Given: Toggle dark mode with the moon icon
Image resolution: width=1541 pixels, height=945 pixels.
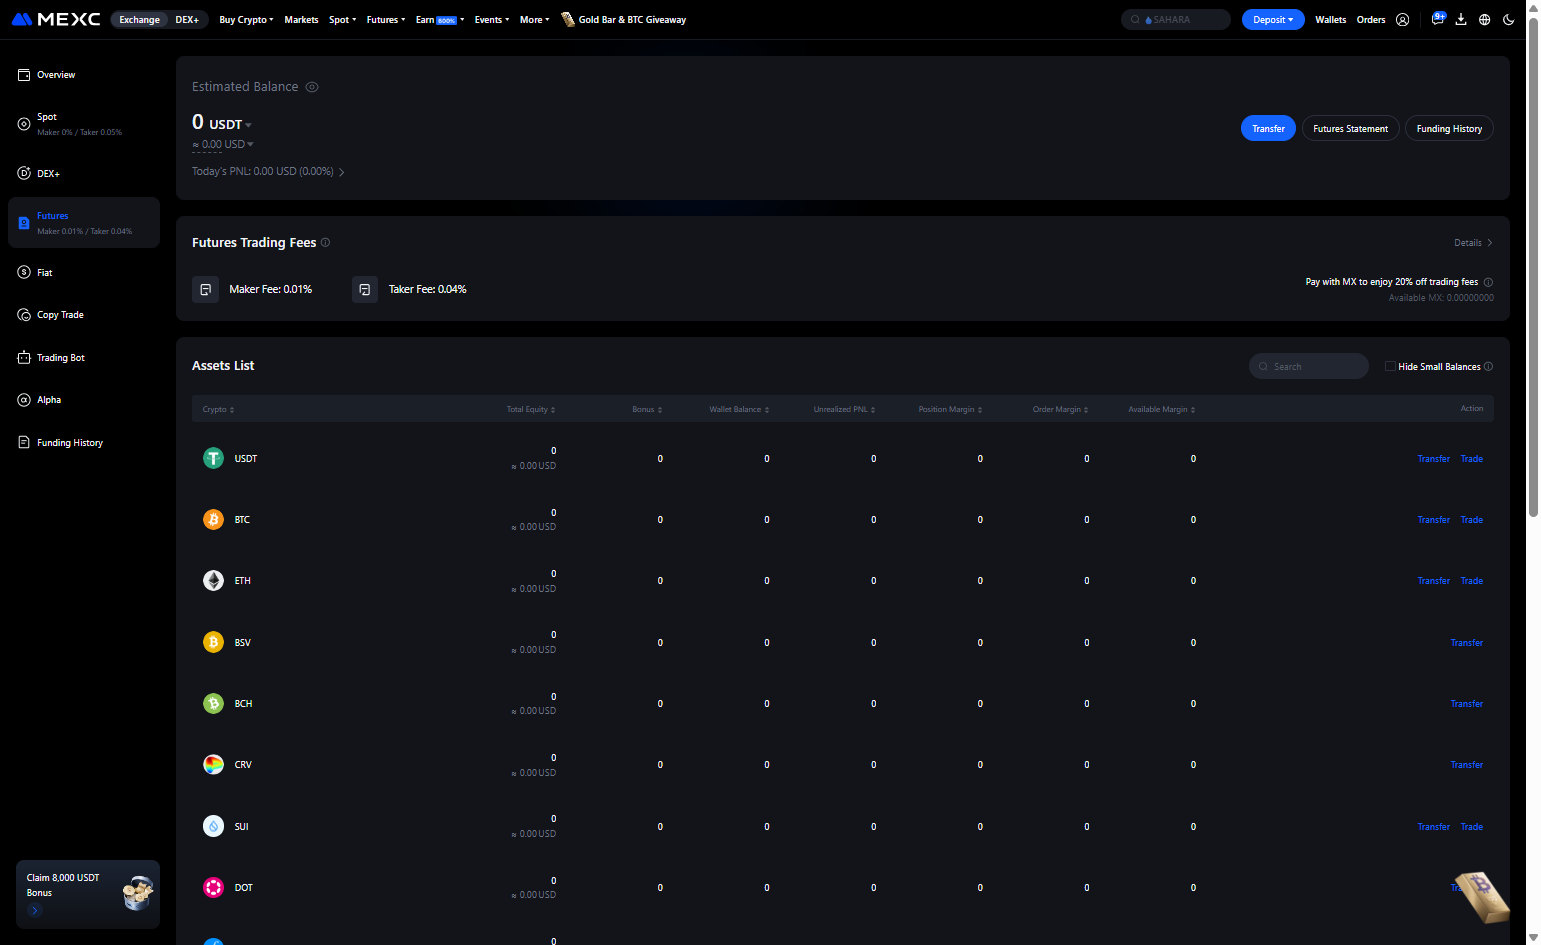Looking at the screenshot, I should point(1509,20).
